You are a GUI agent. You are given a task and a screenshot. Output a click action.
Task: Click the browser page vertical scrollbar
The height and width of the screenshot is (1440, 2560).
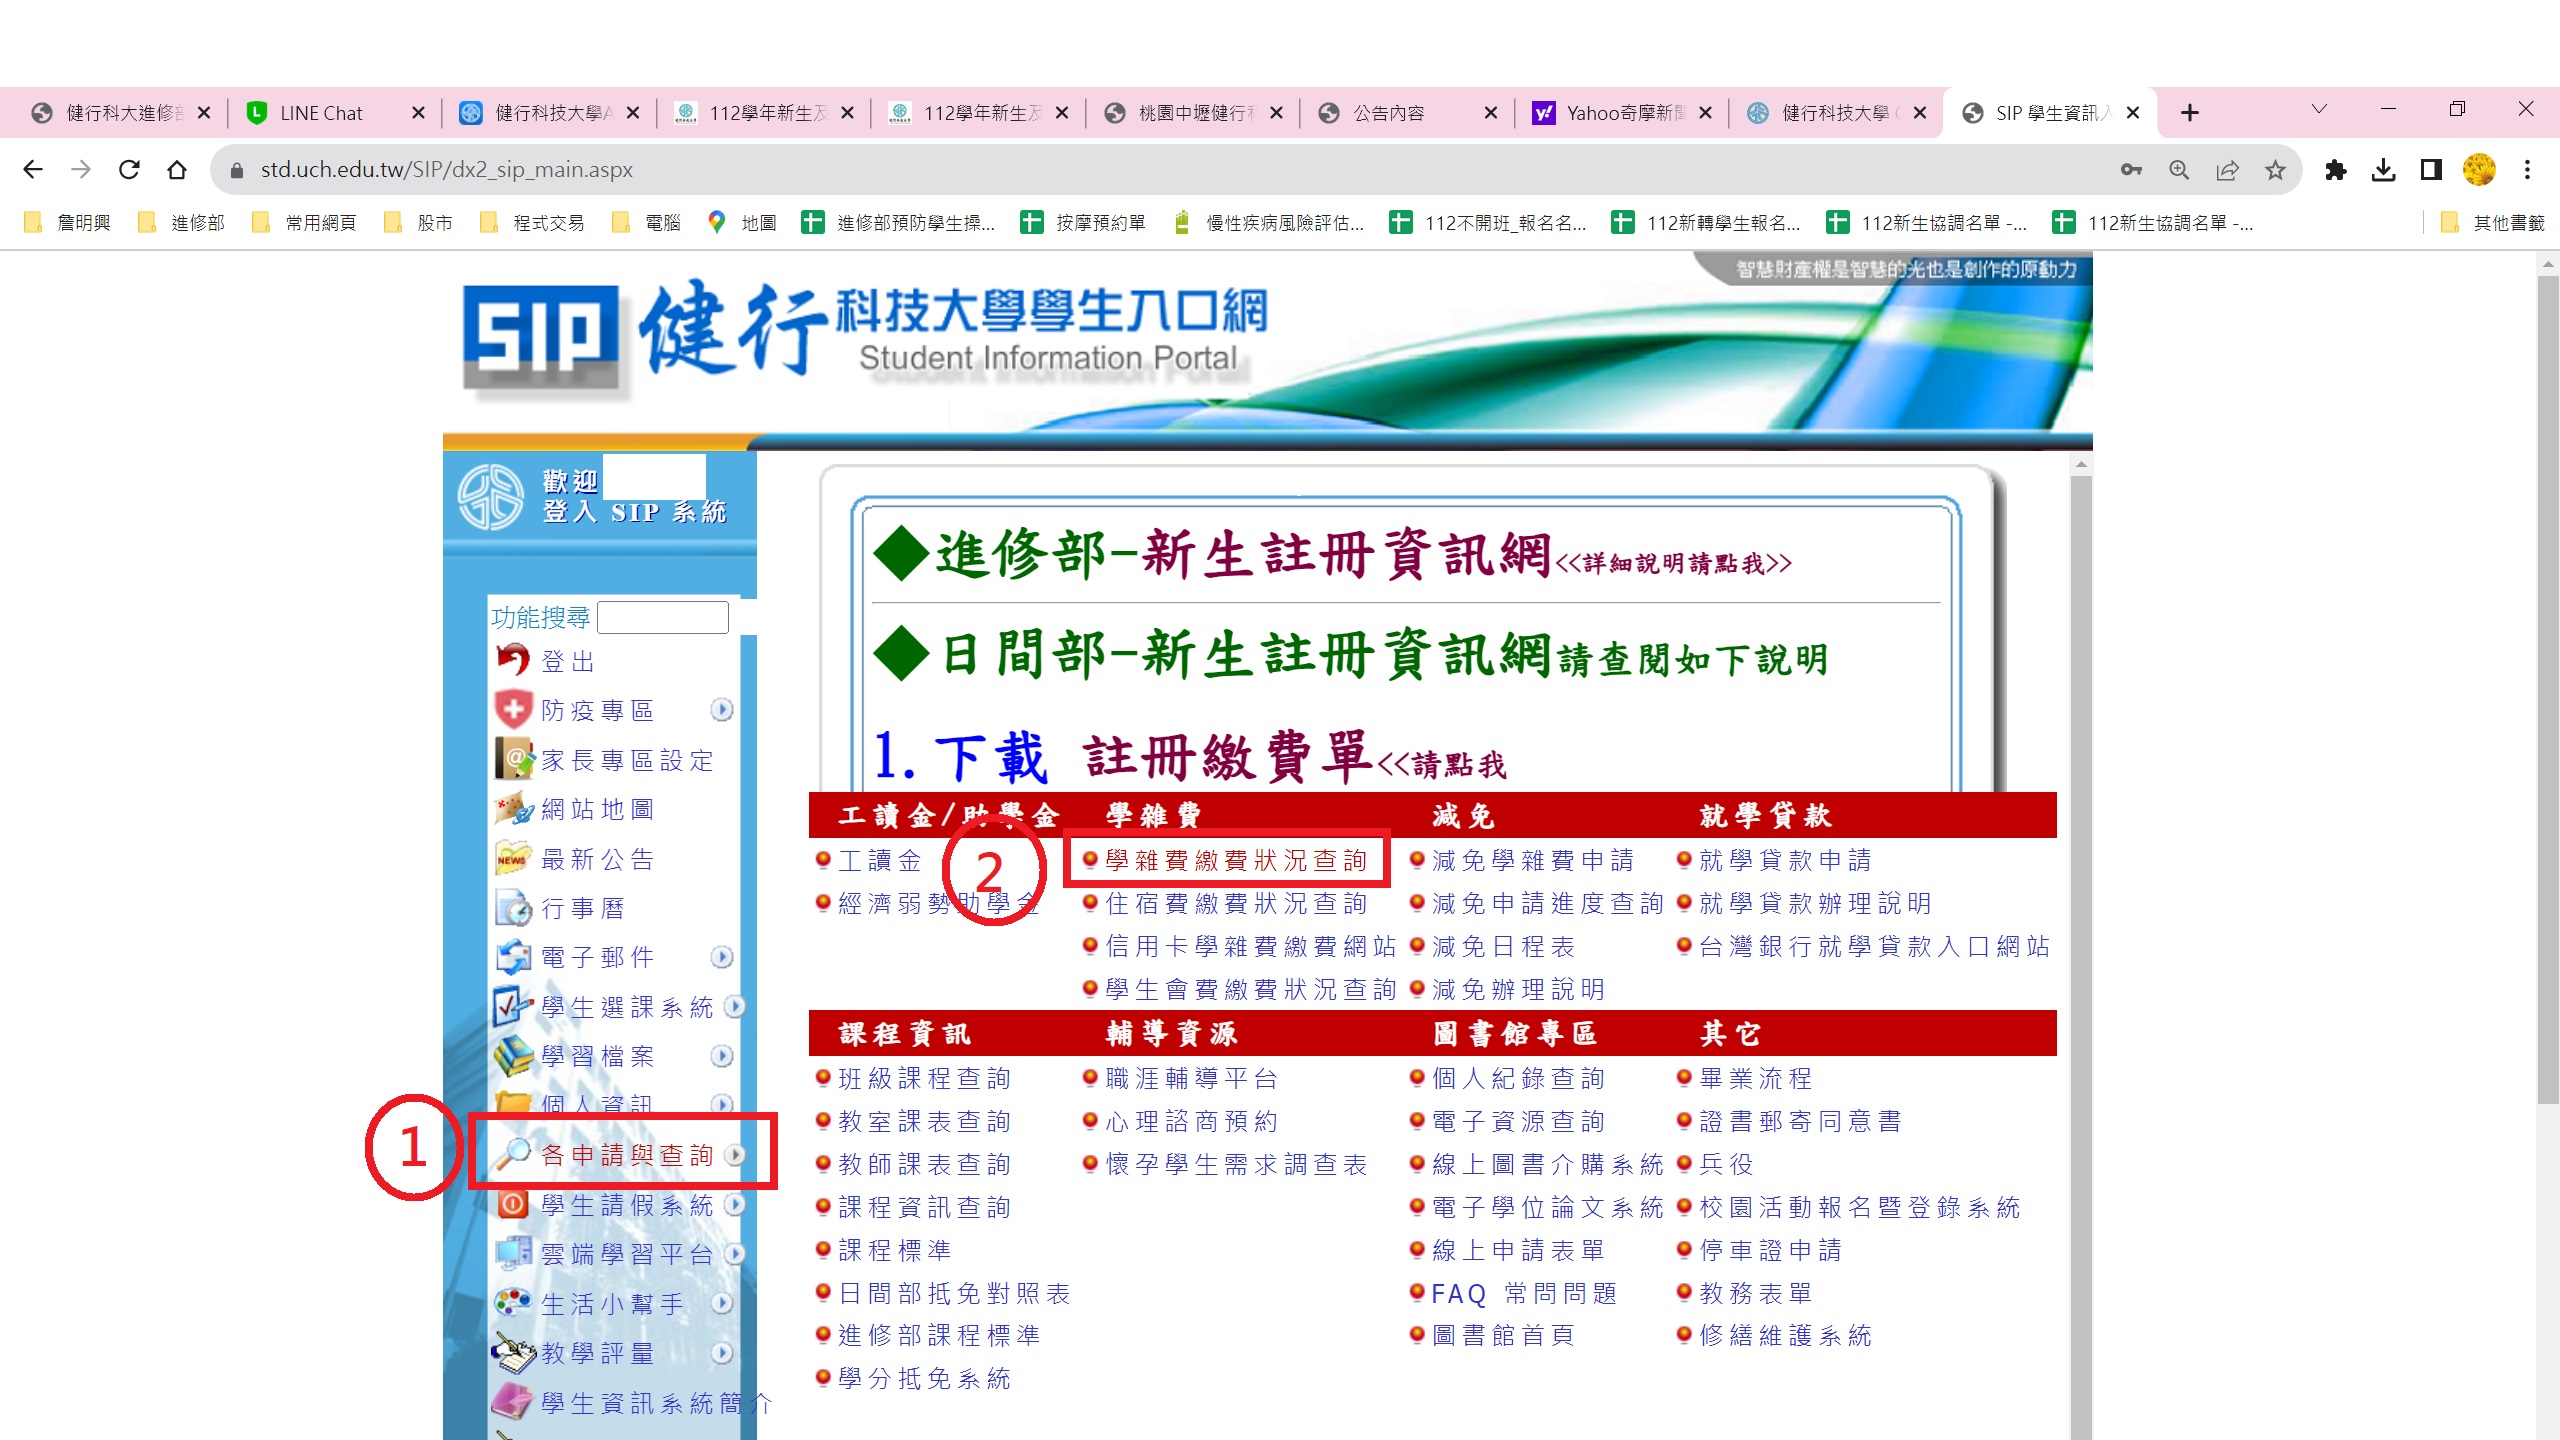pyautogui.click(x=2547, y=690)
